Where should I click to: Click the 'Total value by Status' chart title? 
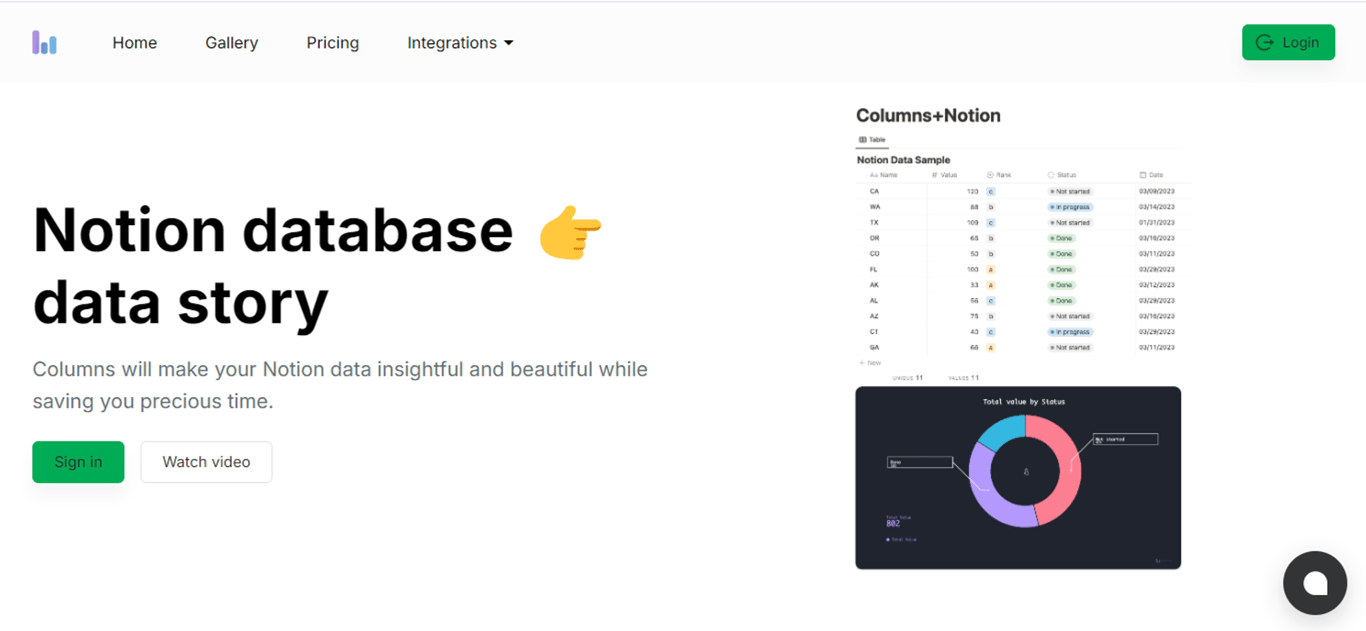click(1024, 401)
